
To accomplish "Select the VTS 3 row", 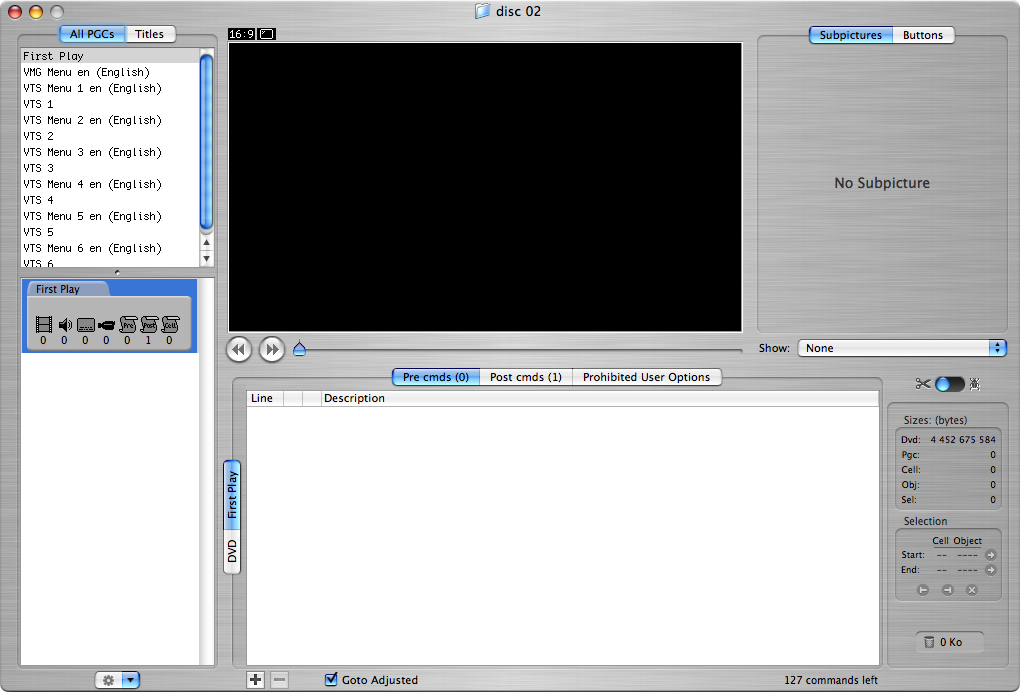I will click(110, 168).
